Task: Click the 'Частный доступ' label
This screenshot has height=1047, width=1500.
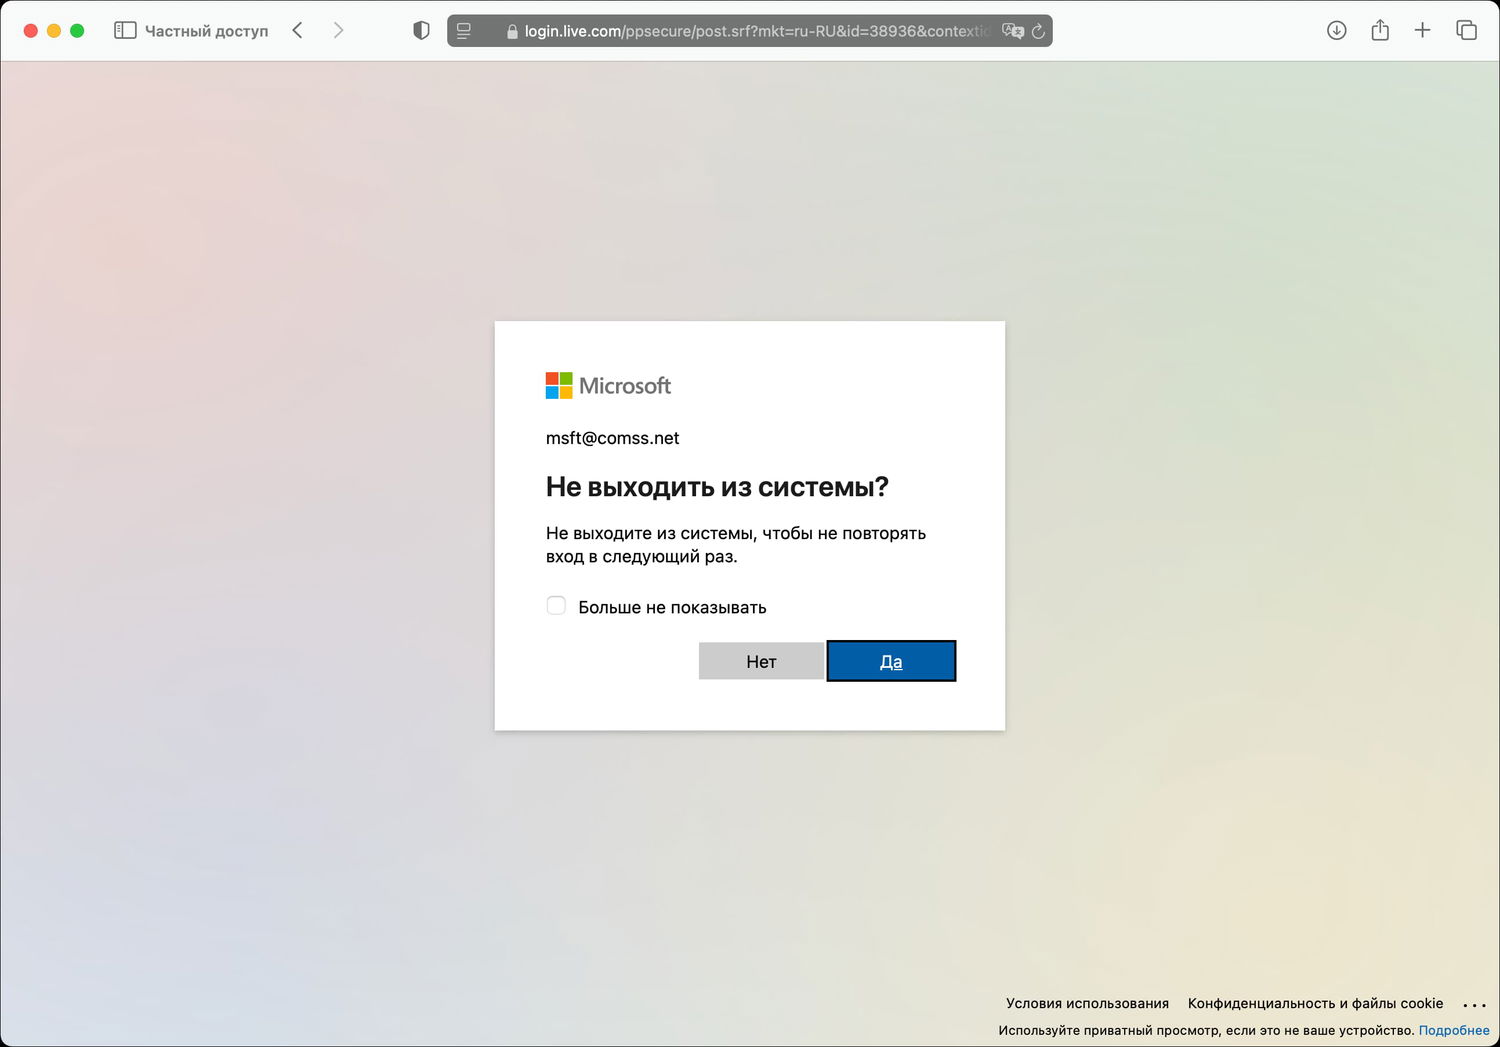Action: point(207,31)
